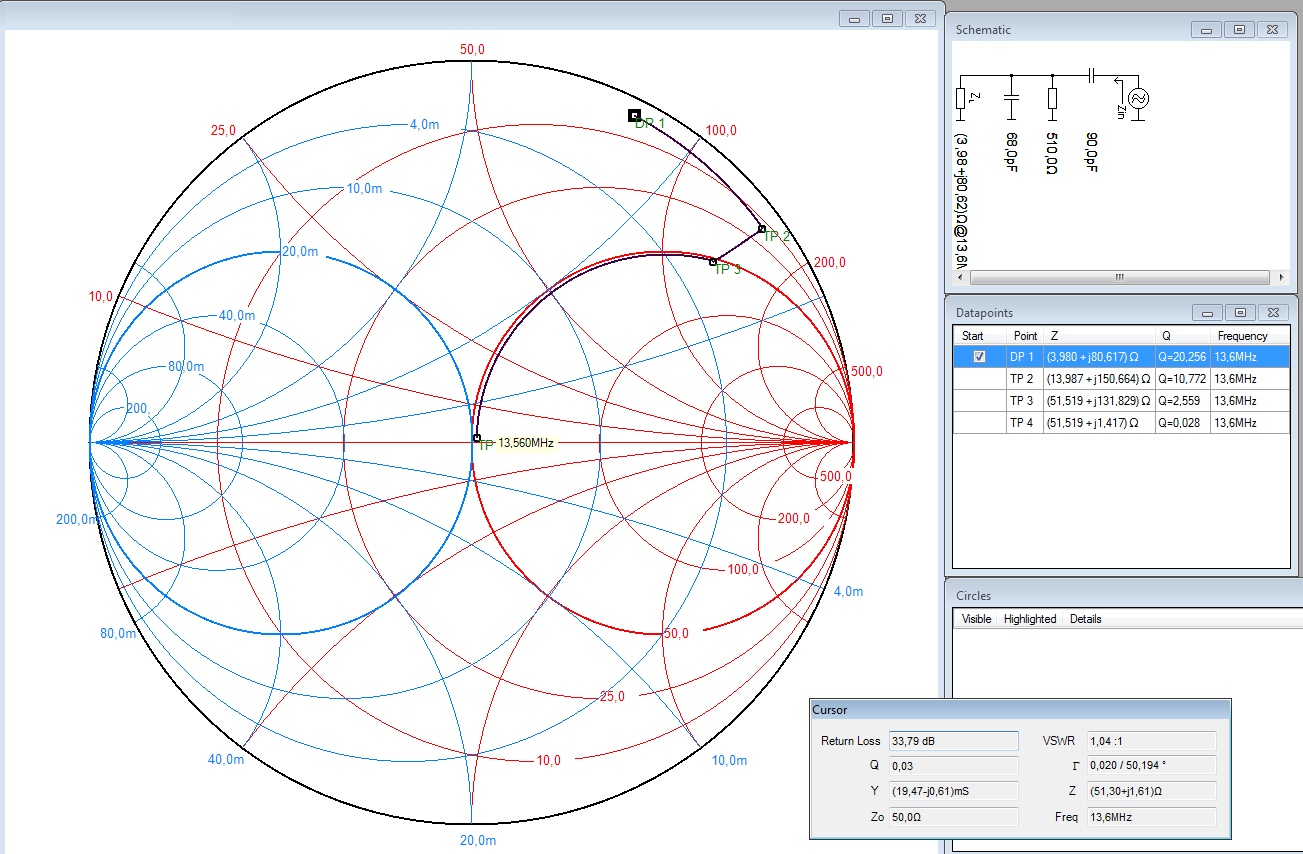Click the Return Loss field showing 33,79 dB
1303x854 pixels.
point(953,741)
